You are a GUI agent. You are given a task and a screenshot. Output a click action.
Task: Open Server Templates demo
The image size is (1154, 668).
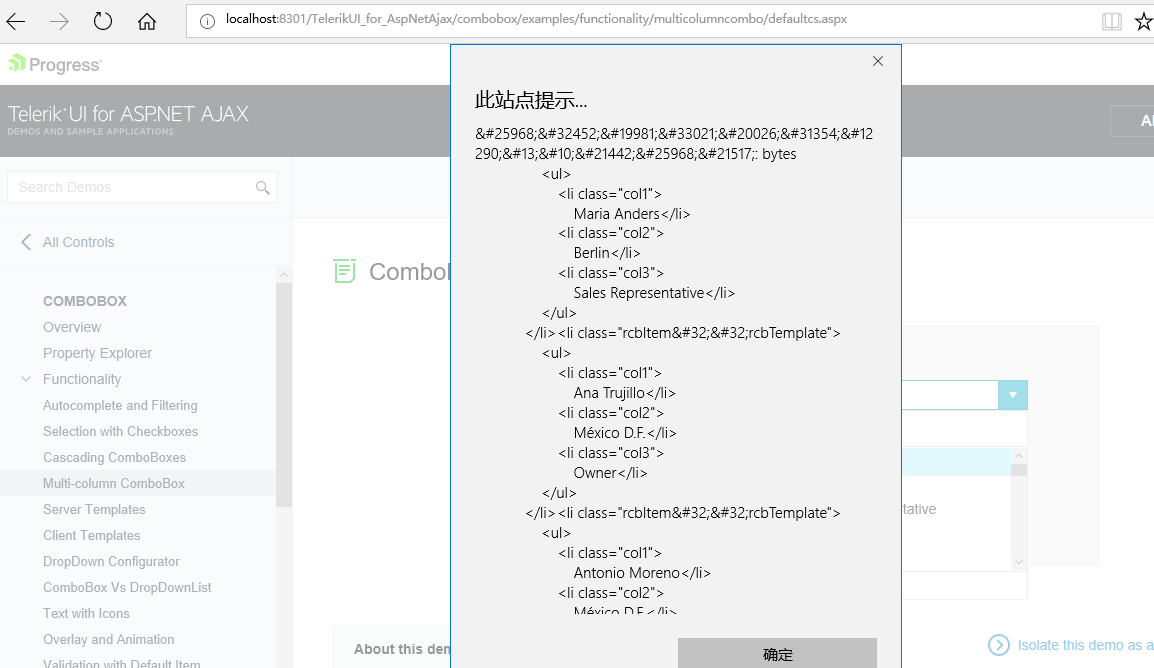point(94,509)
